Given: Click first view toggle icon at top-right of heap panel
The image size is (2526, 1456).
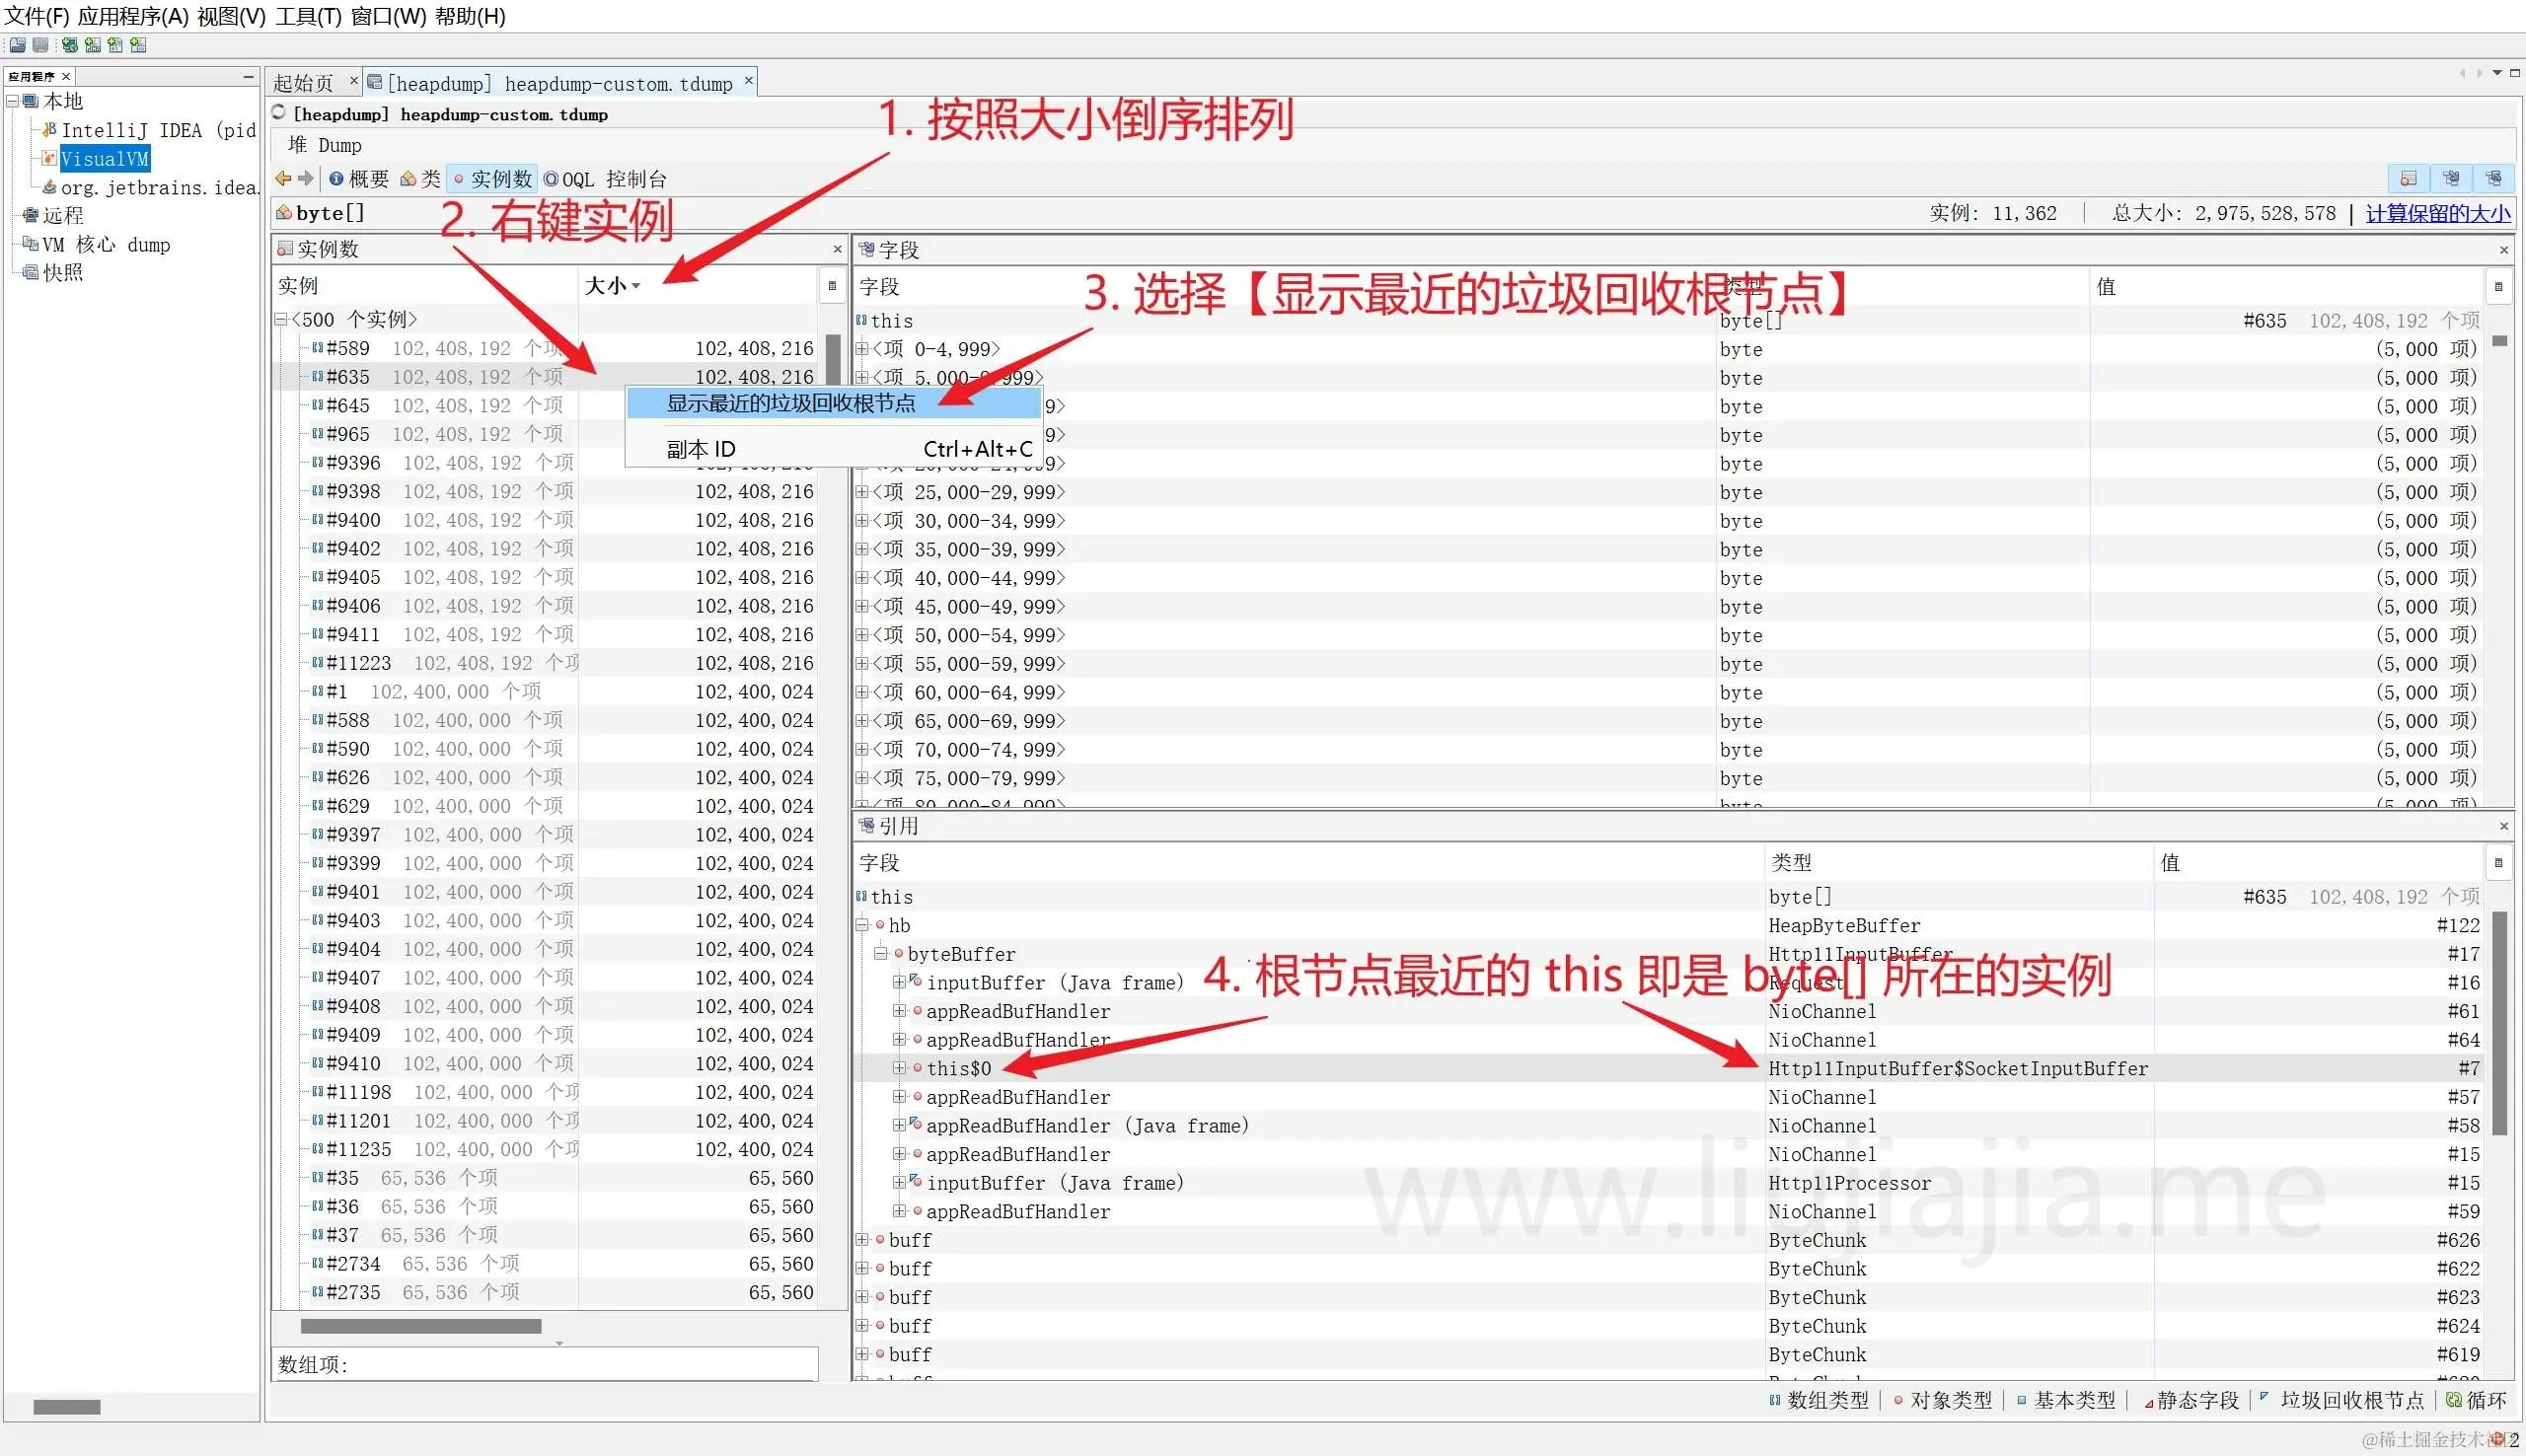Looking at the screenshot, I should 2409,178.
